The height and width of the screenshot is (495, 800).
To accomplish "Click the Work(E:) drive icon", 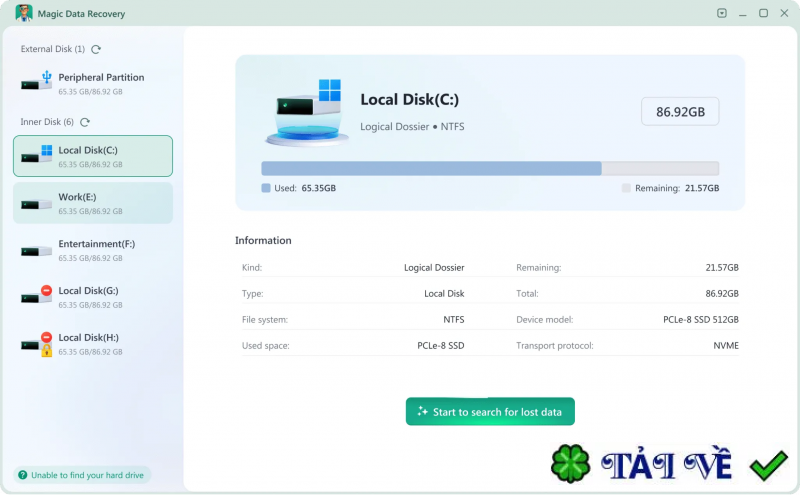I will [x=36, y=205].
